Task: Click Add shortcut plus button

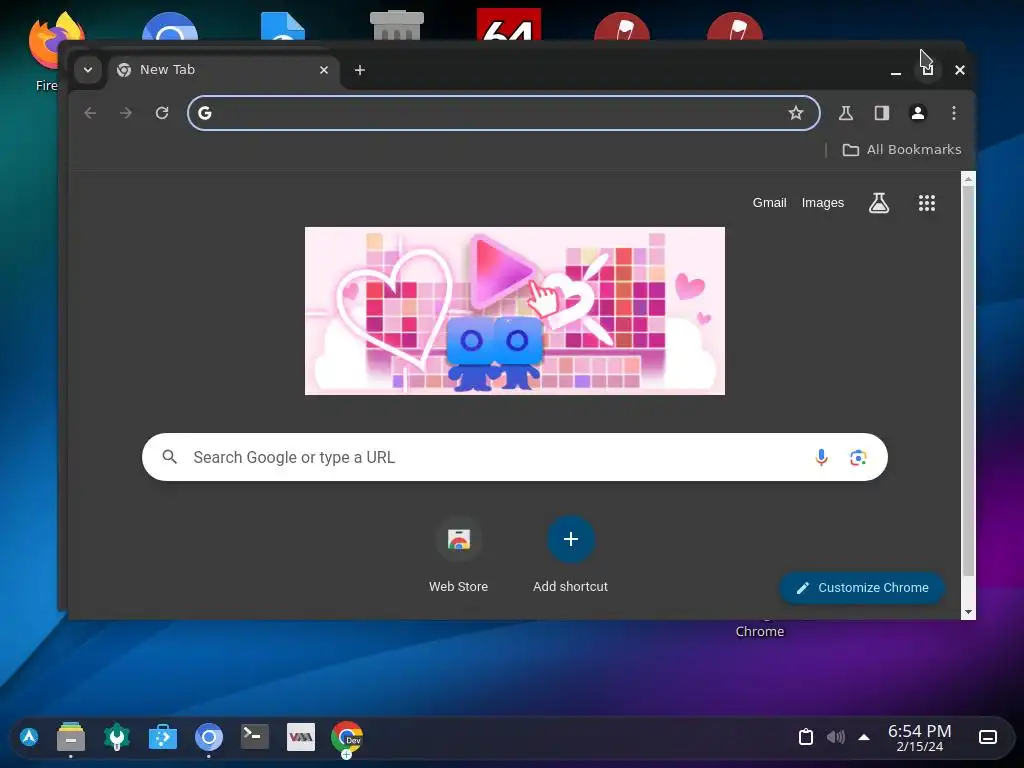Action: [571, 539]
